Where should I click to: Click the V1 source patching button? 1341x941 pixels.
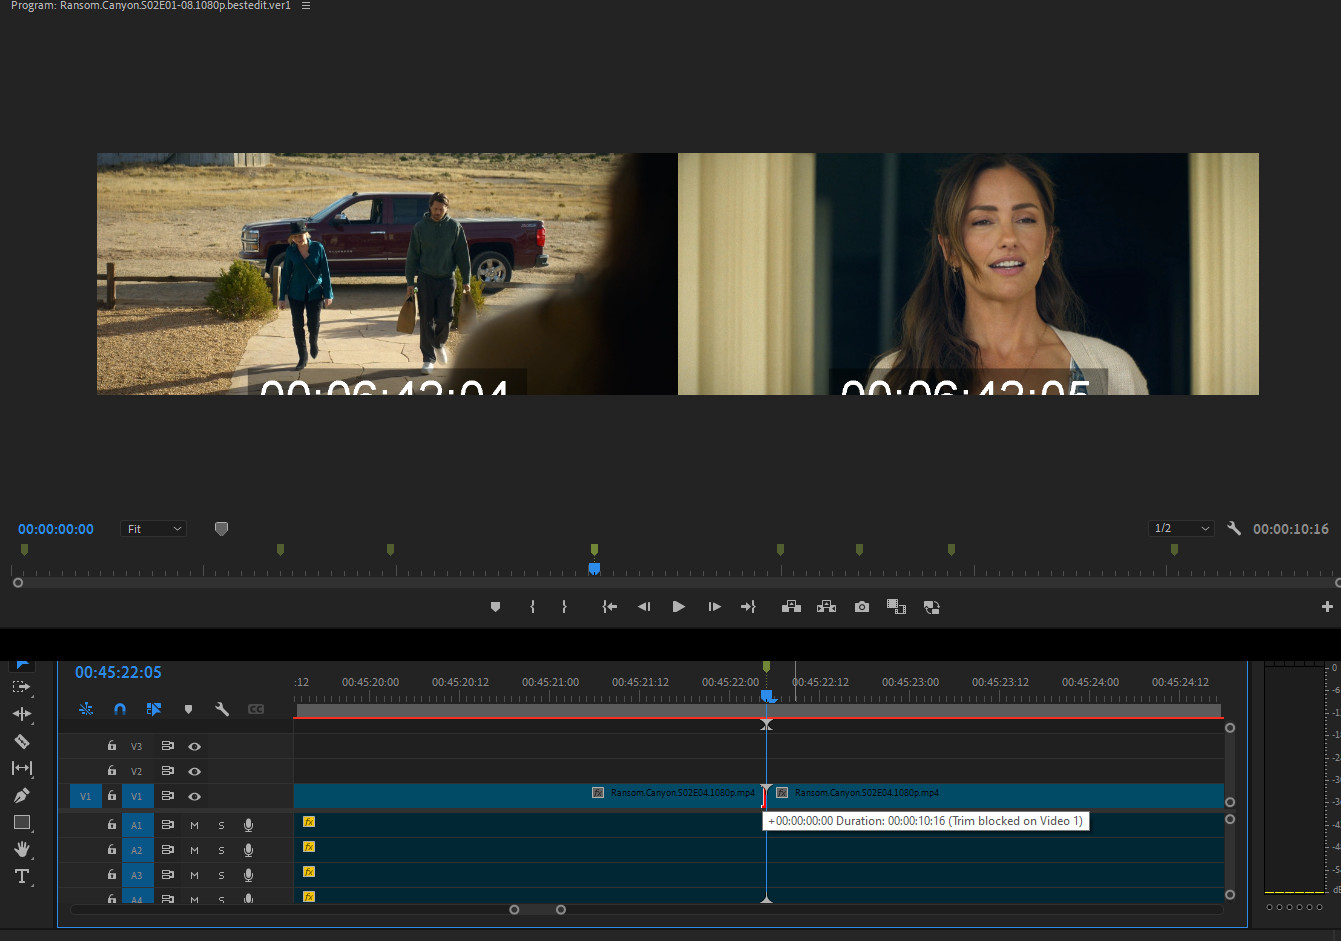[85, 796]
